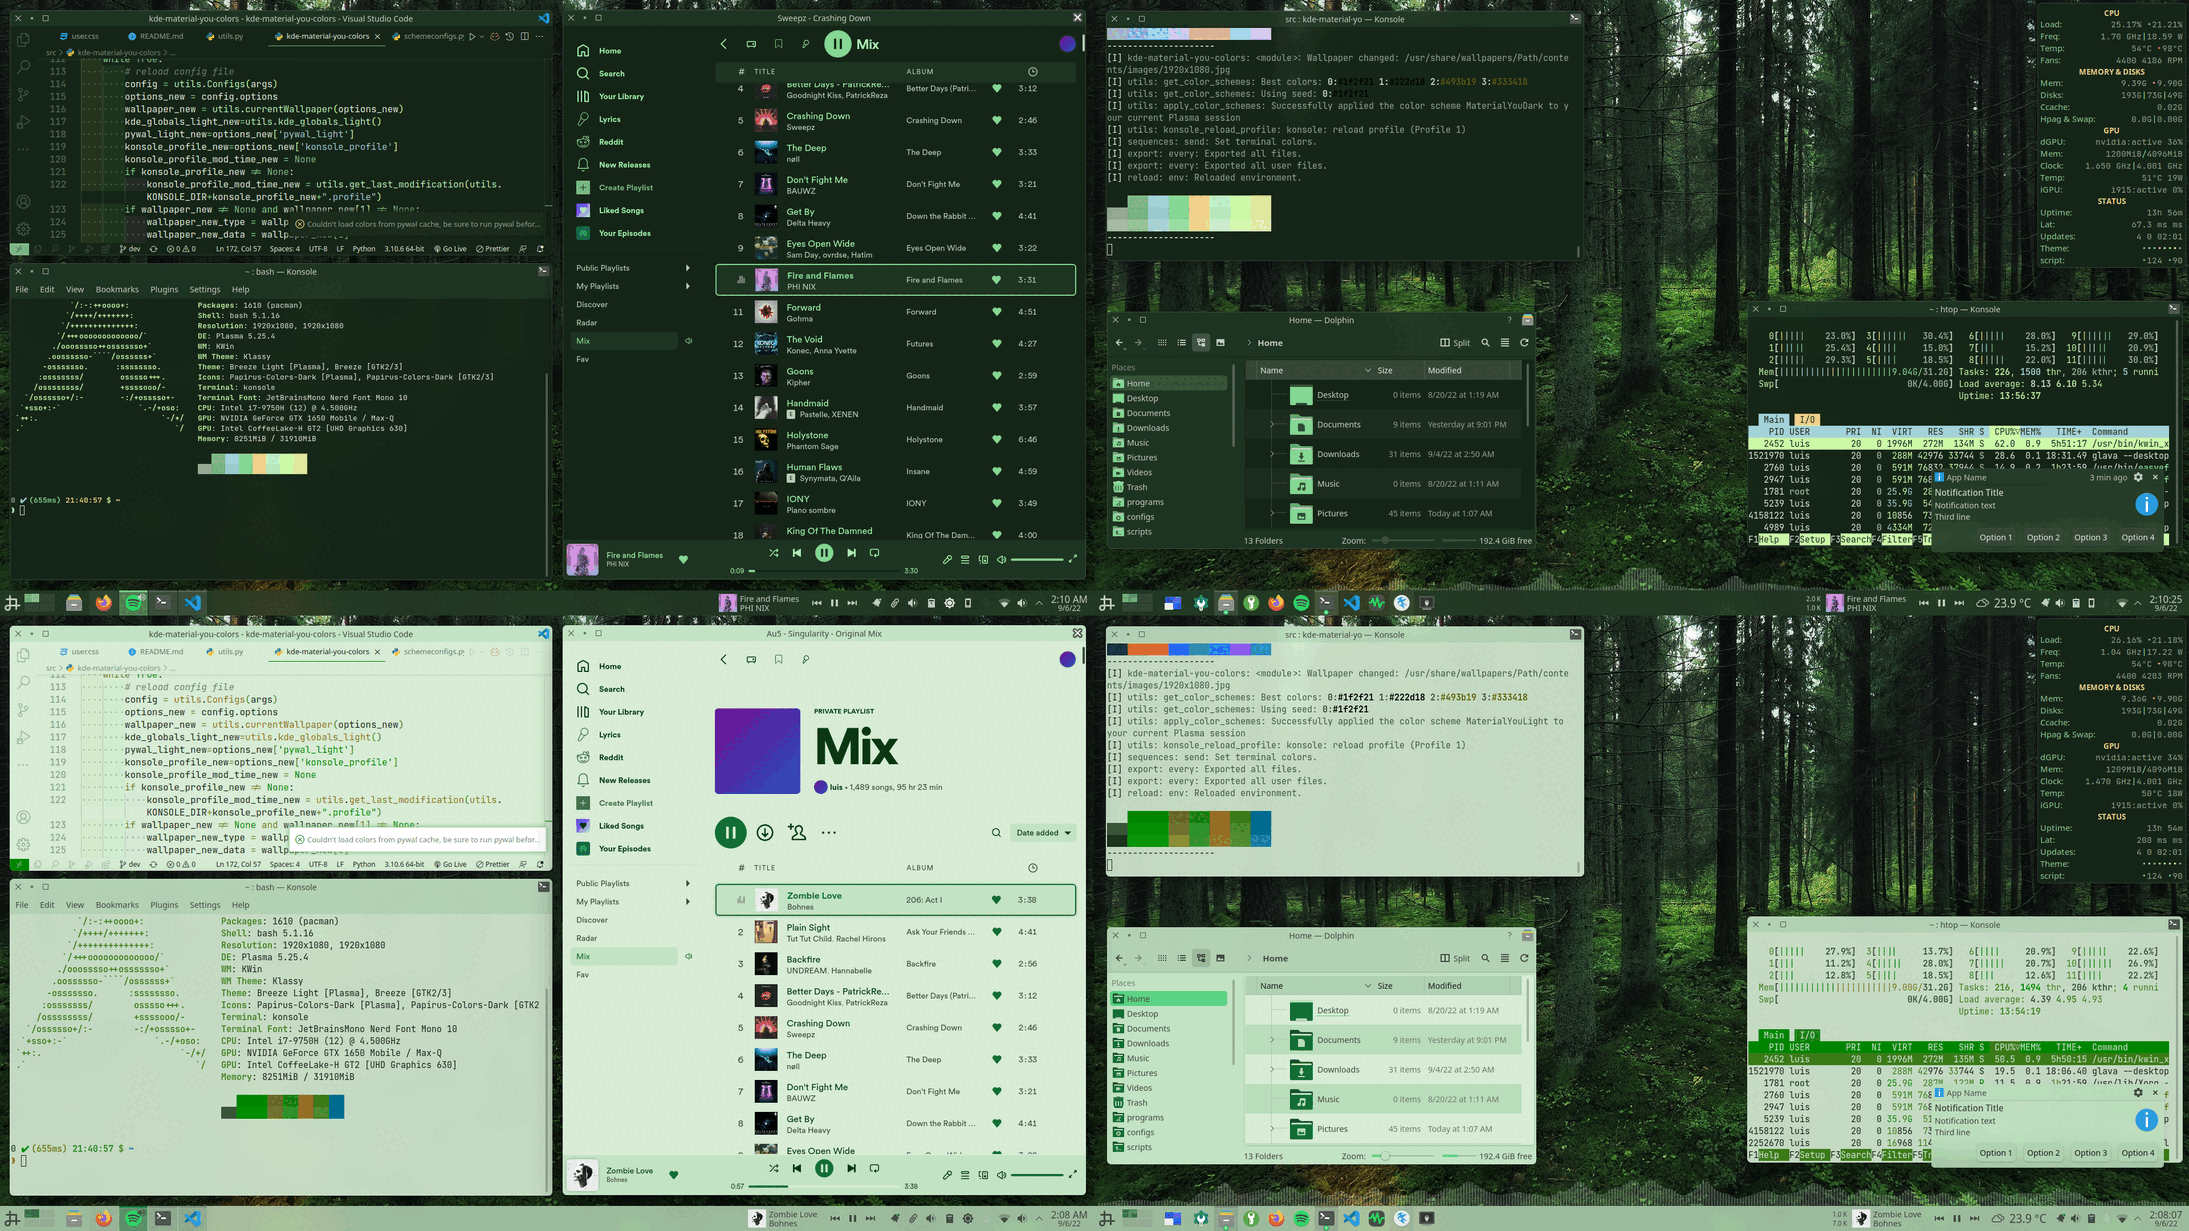Open the Bookmarks menu in the dark bash Konsole
Image resolution: width=2189 pixels, height=1231 pixels.
pos(117,289)
